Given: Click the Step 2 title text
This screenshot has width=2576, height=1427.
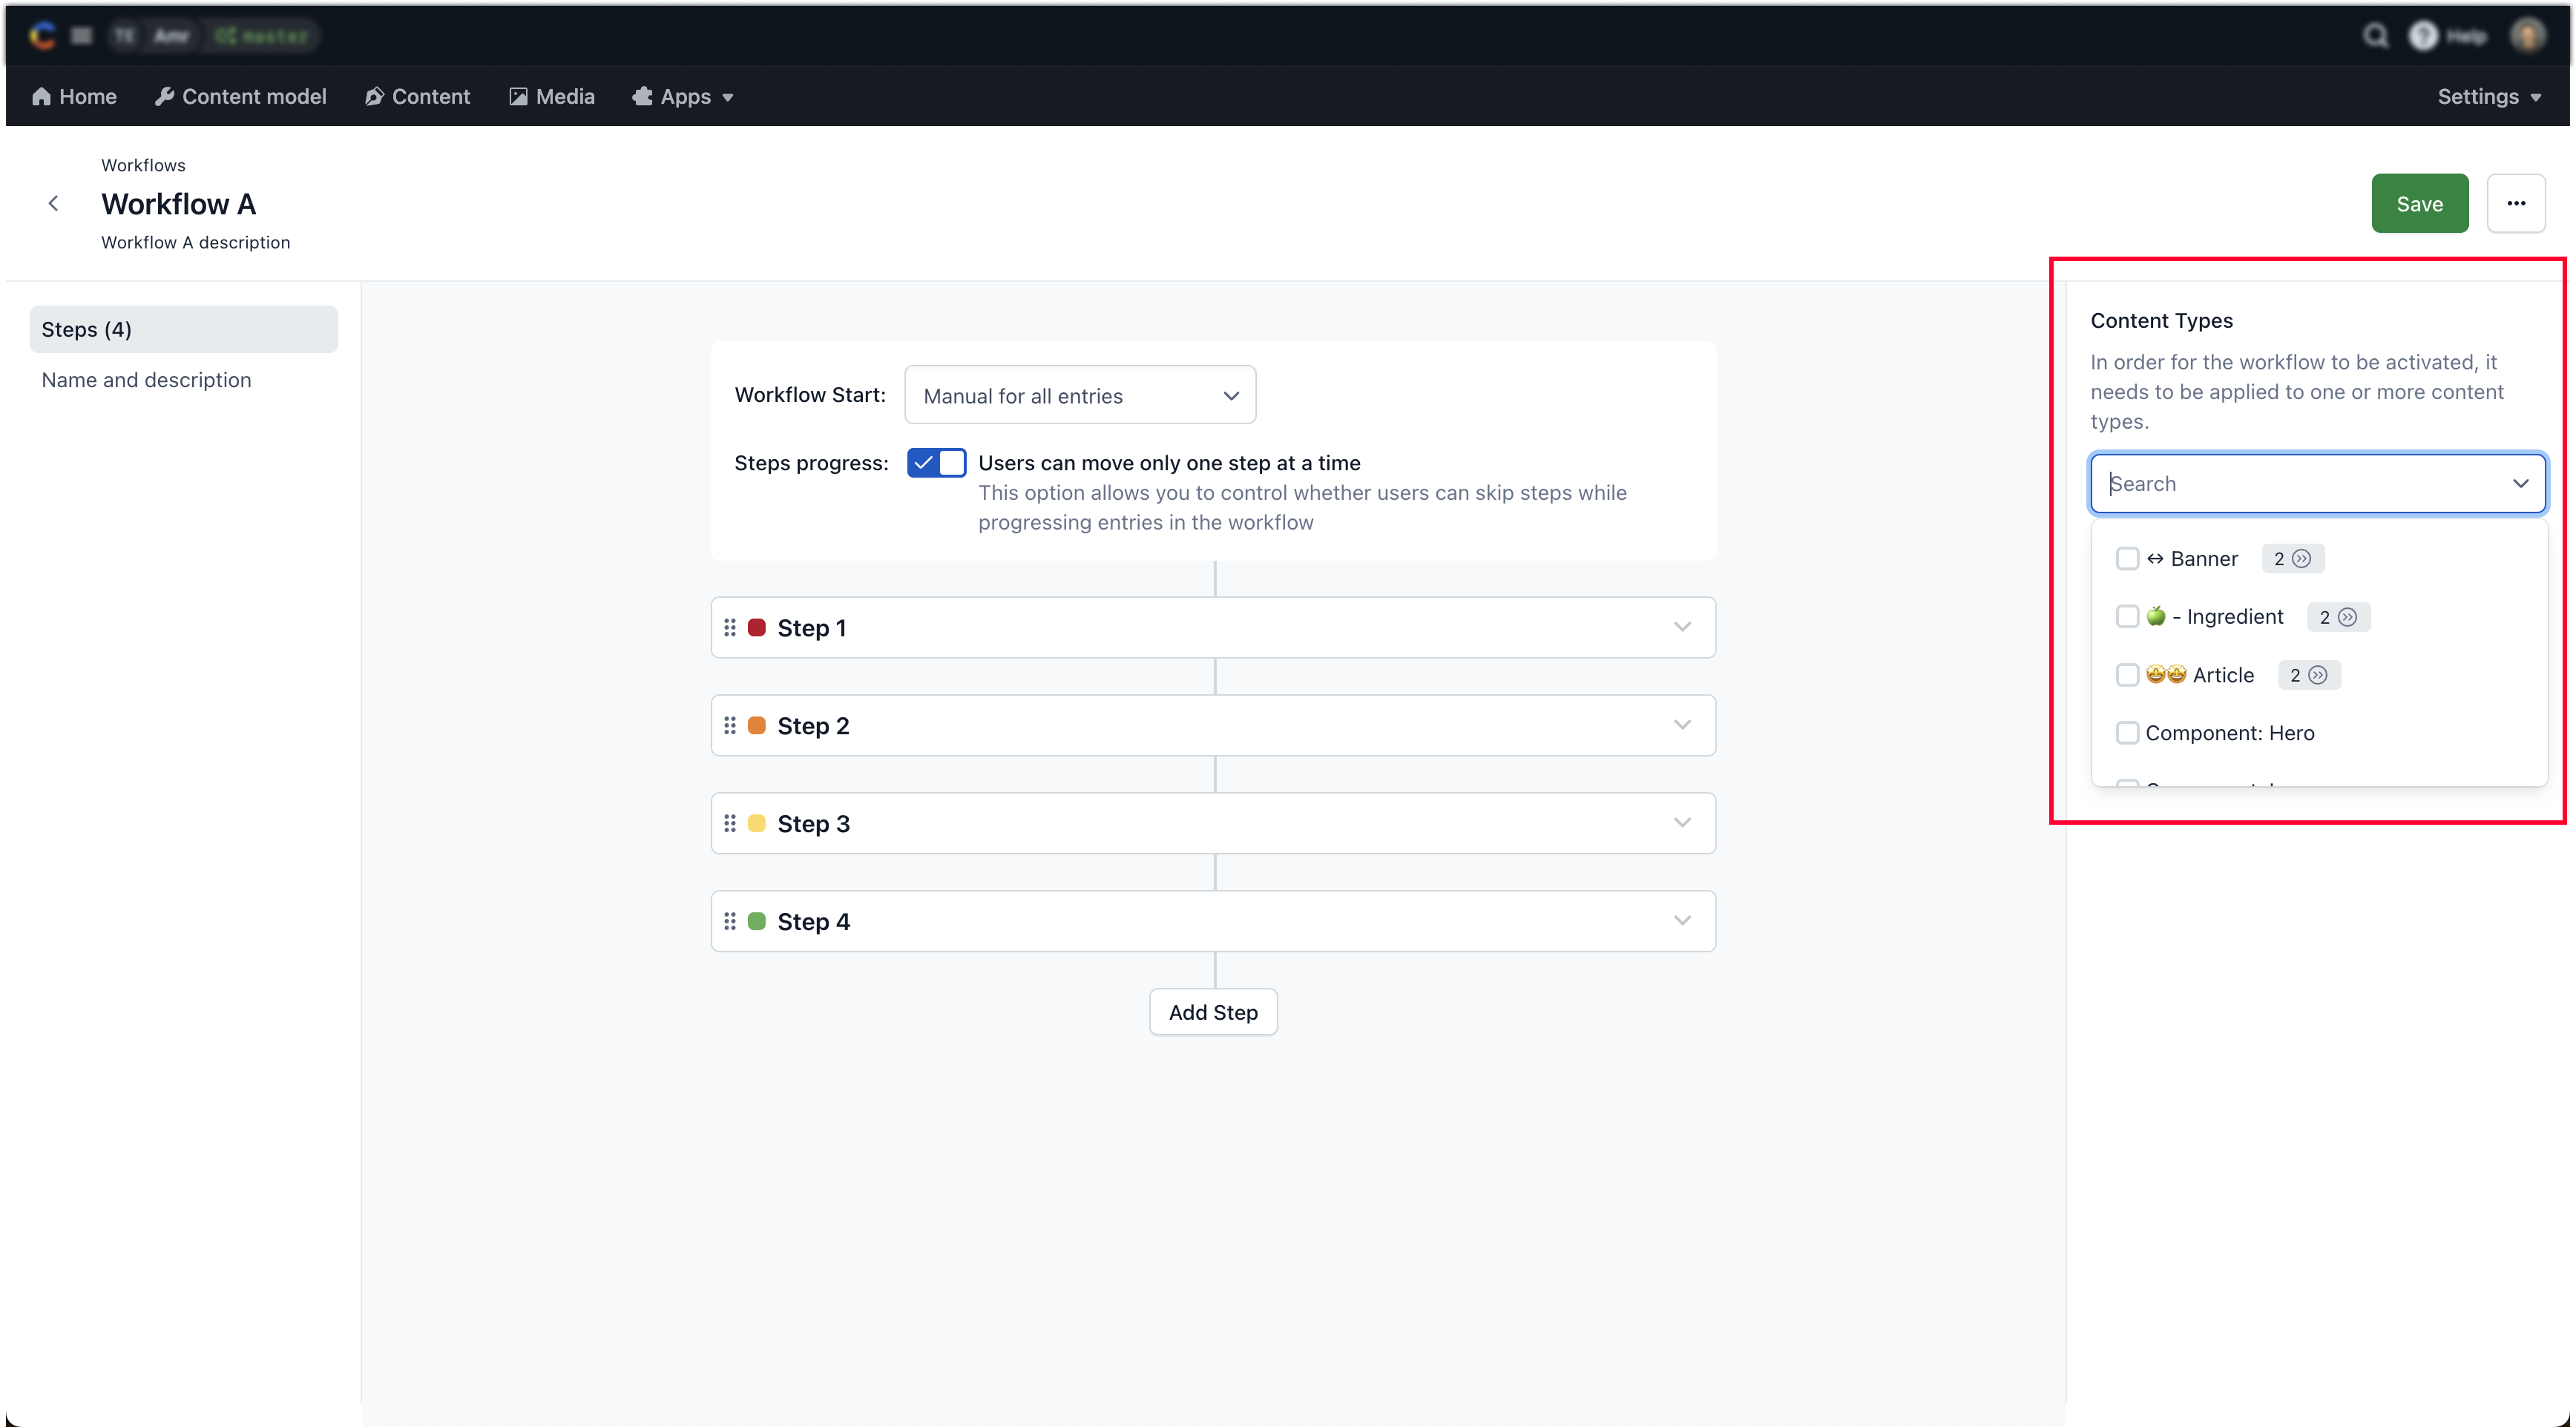Looking at the screenshot, I should pos(813,726).
